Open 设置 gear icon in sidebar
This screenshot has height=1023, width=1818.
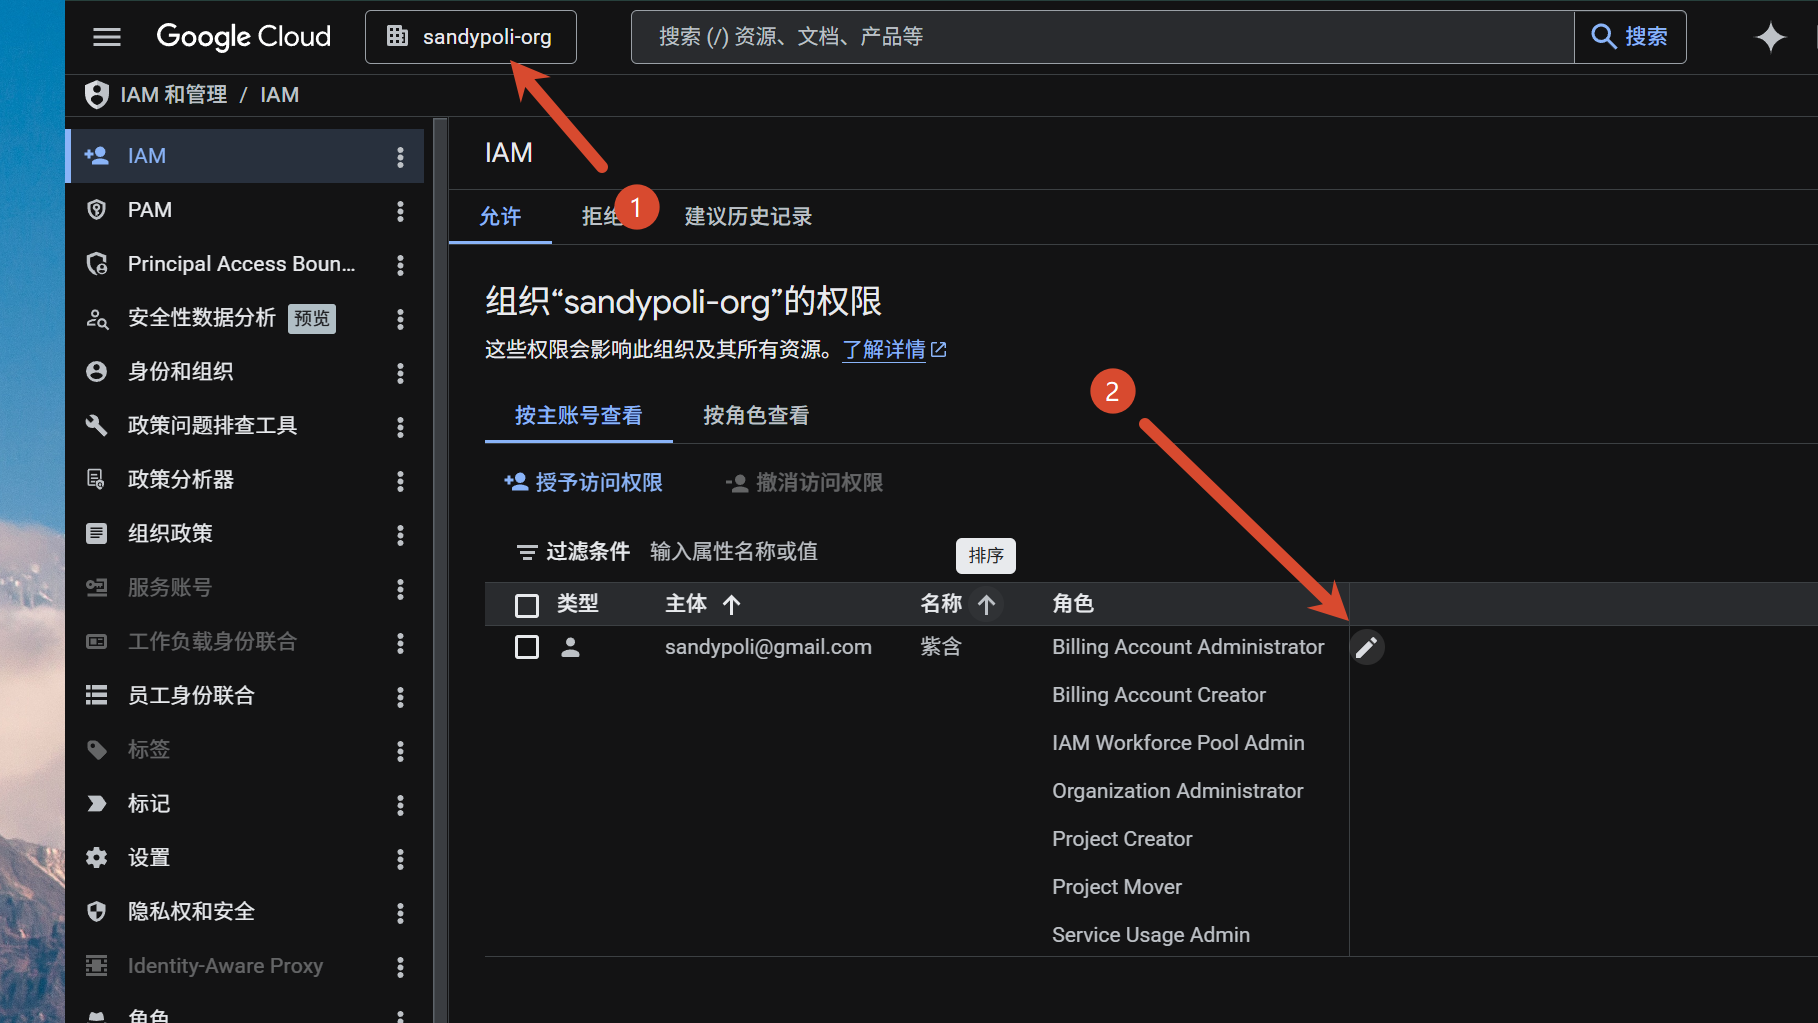[97, 858]
